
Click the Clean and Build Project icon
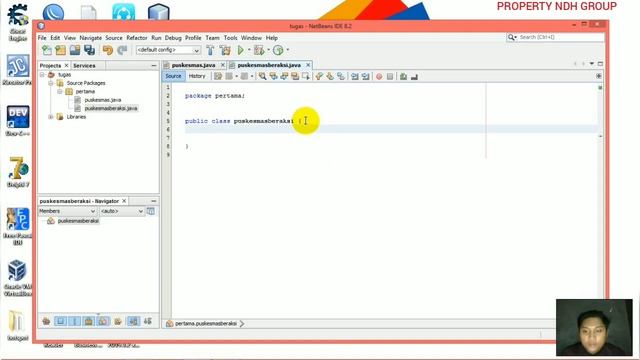tap(225, 50)
